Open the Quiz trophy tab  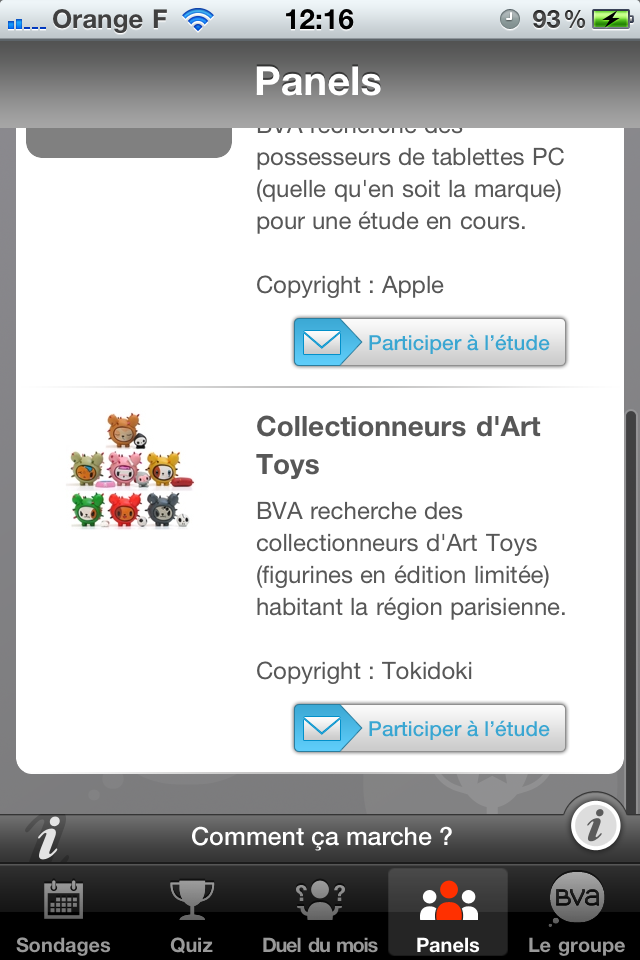point(191,912)
